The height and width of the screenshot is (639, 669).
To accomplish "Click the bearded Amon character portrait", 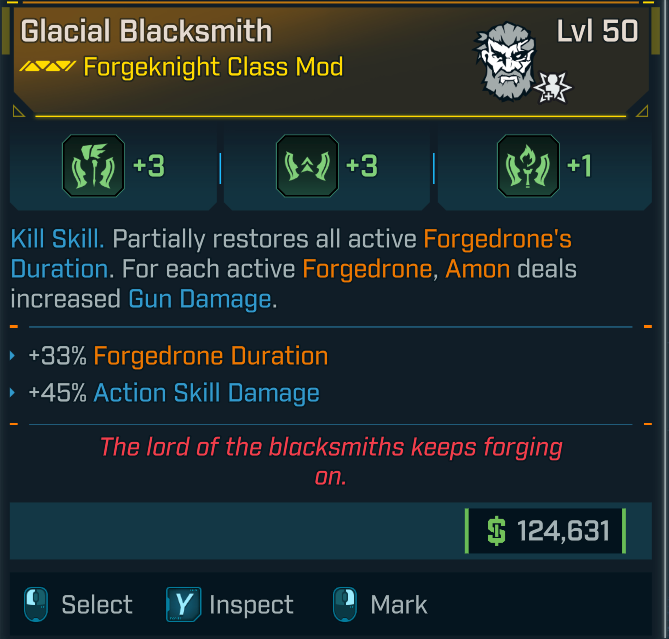I will 509,59.
